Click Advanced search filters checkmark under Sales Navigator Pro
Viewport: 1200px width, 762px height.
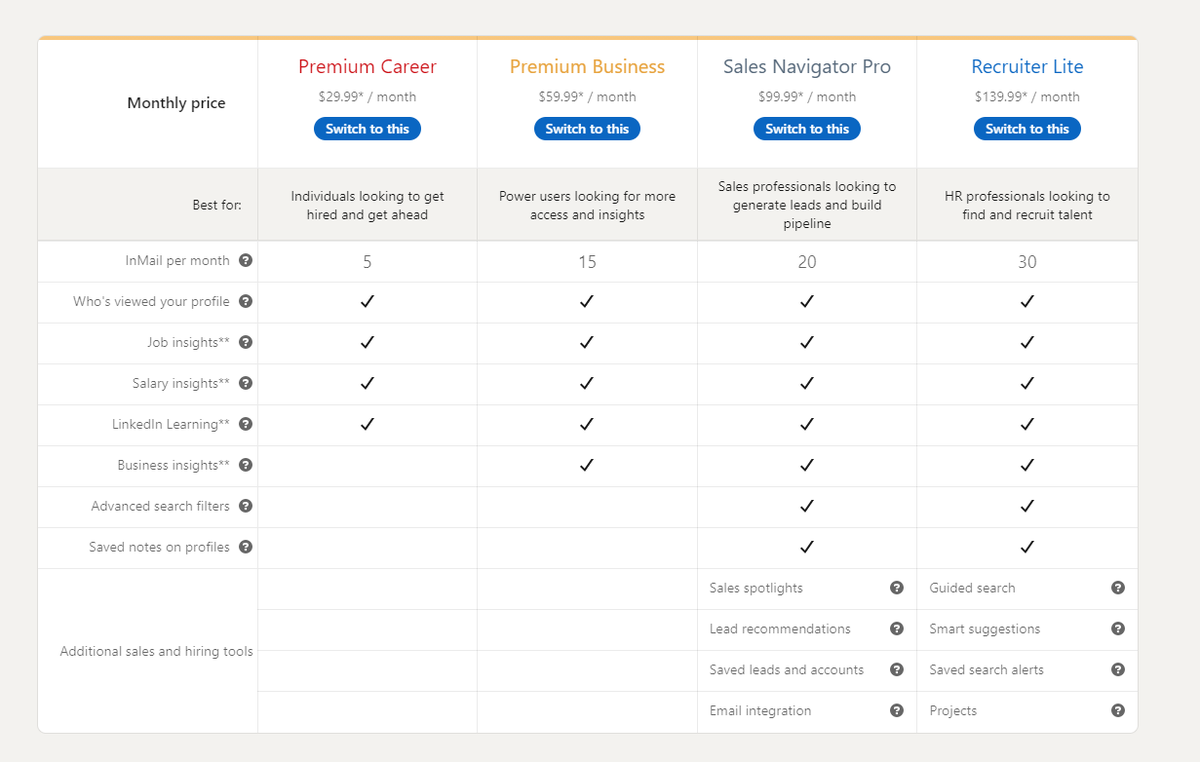click(x=807, y=506)
